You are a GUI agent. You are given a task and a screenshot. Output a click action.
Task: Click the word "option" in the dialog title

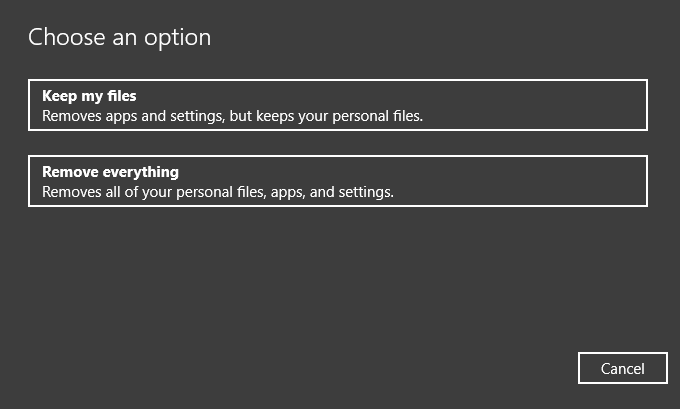180,38
